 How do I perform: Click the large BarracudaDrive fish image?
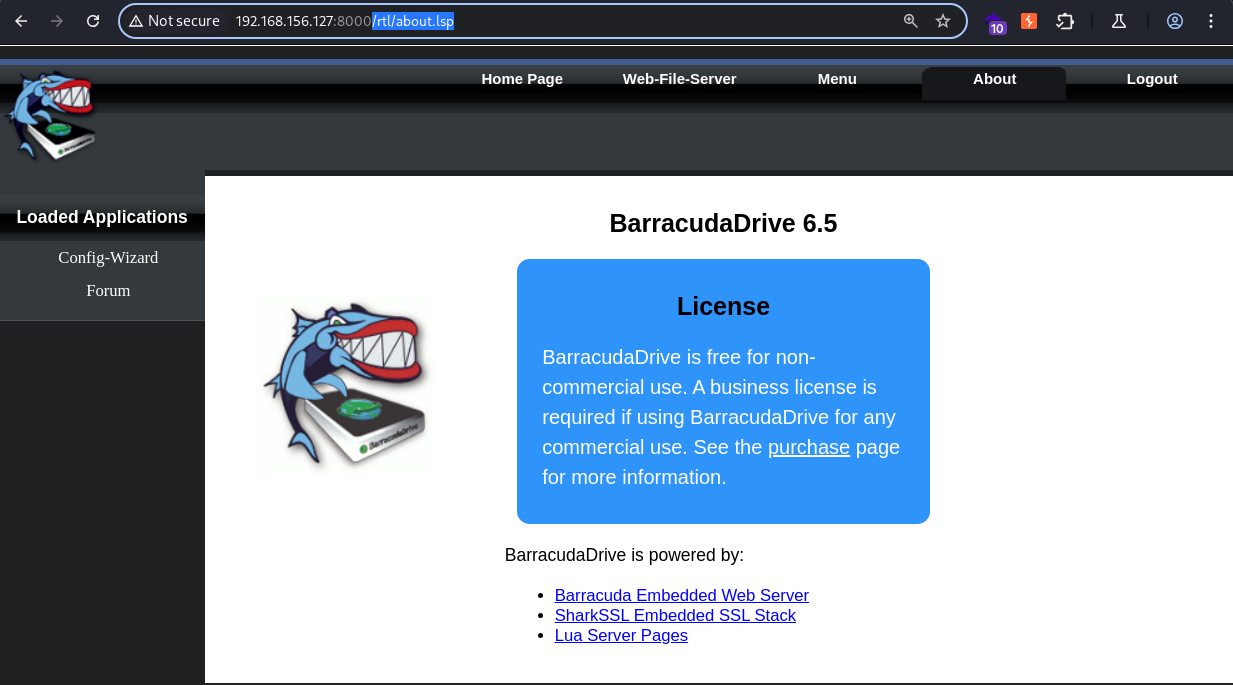(344, 386)
